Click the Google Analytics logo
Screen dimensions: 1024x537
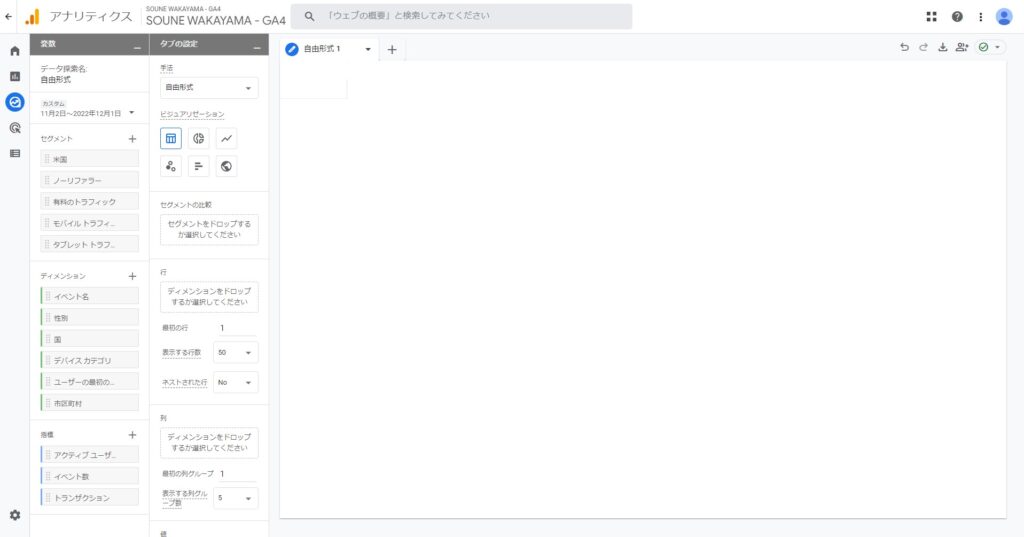tap(33, 17)
